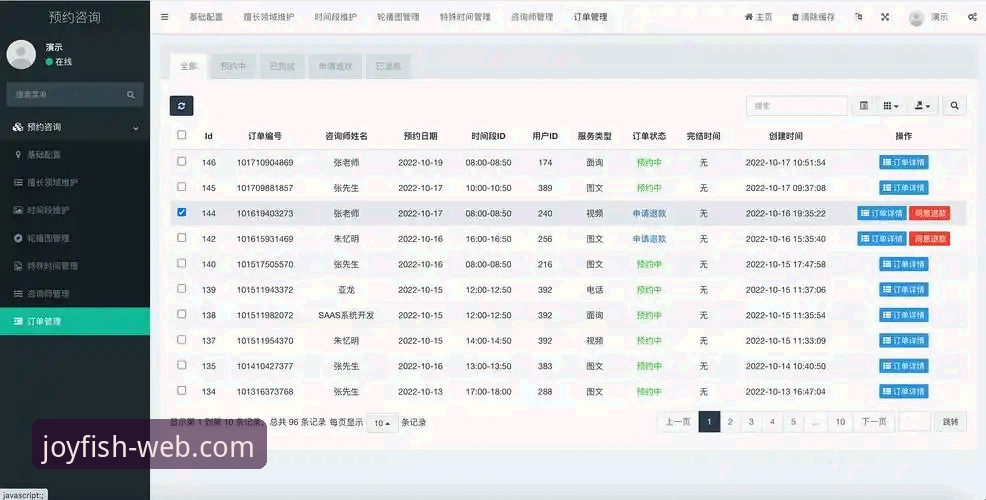The height and width of the screenshot is (500, 986).
Task: Toggle the sidebar hamburger menu icon
Action: pos(165,17)
